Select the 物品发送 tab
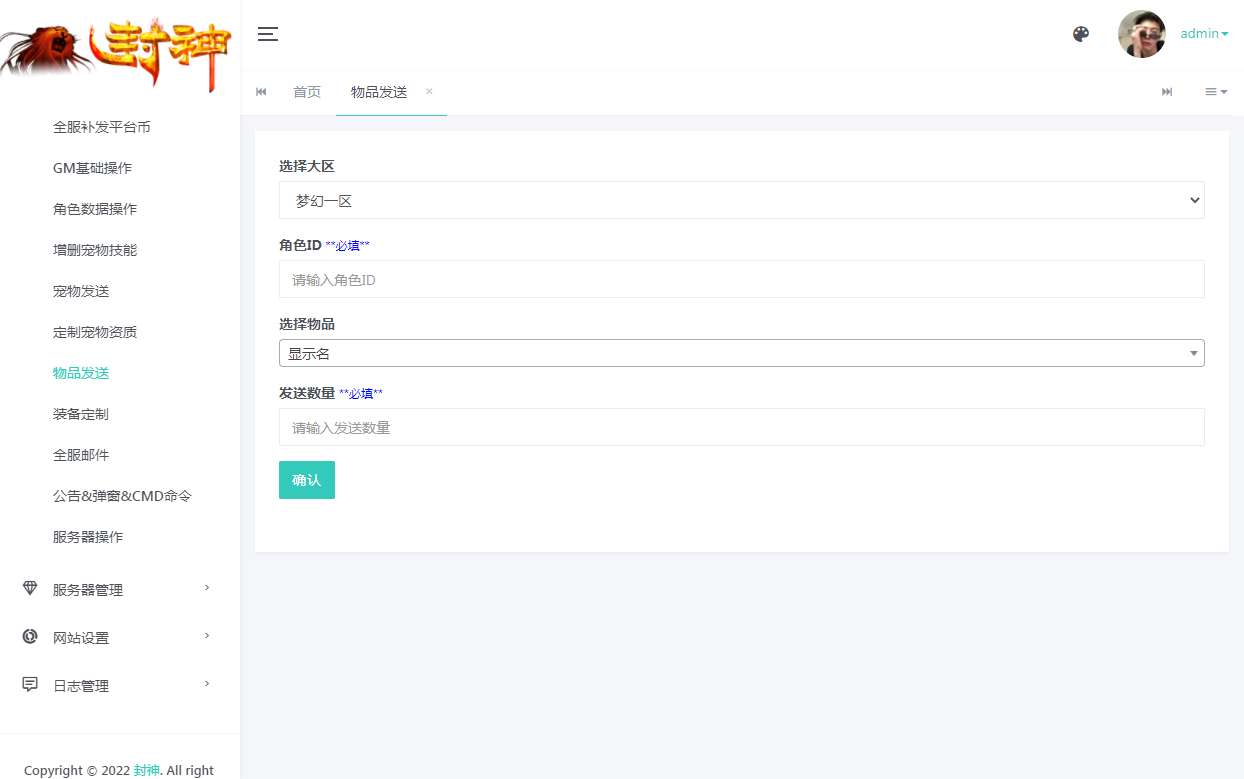 (x=378, y=91)
